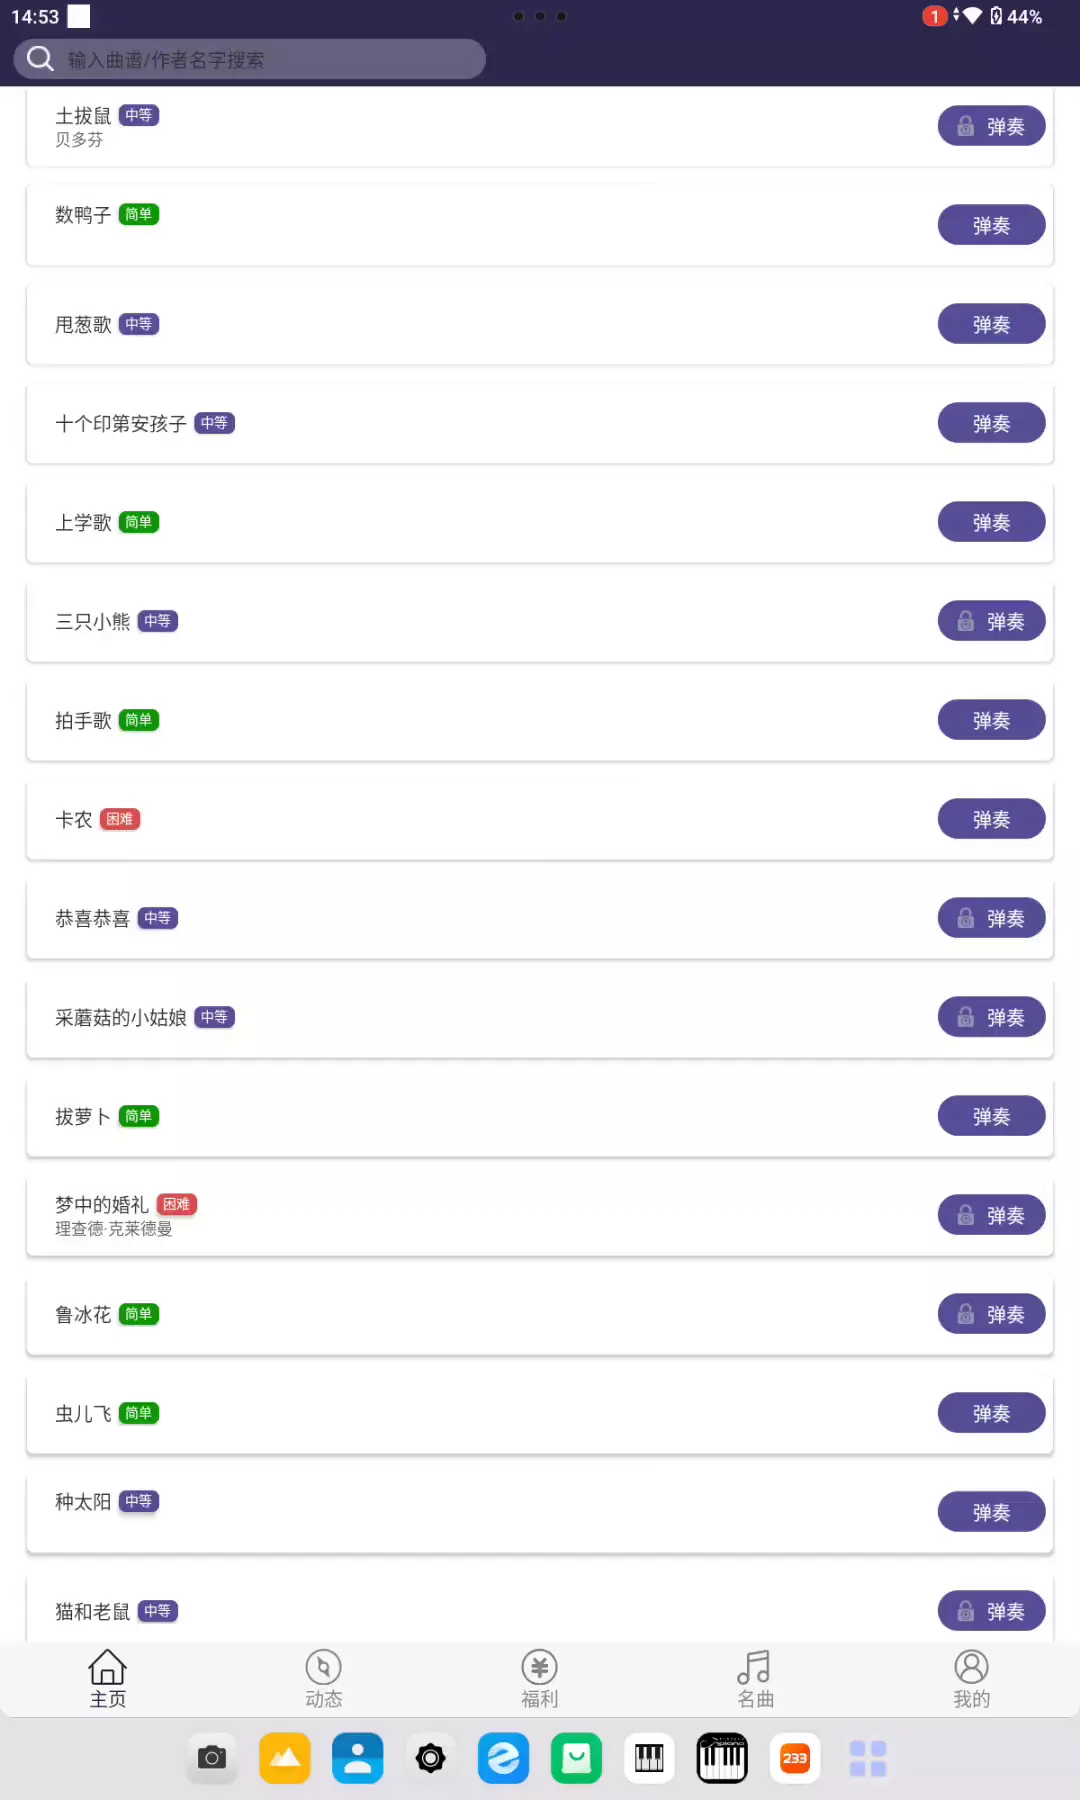This screenshot has width=1080, height=1800.
Task: Tap the search magnifier icon
Action: click(x=40, y=59)
